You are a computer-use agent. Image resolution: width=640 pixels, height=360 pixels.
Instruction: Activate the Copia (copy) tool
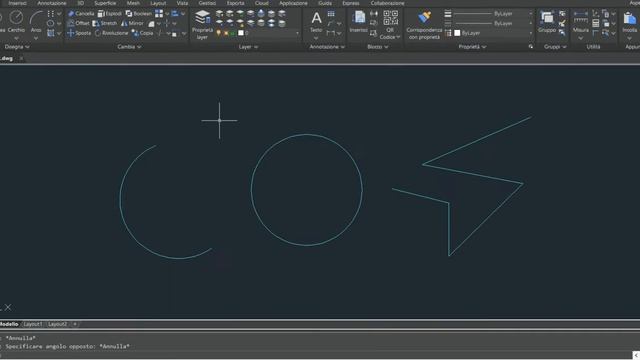point(142,33)
